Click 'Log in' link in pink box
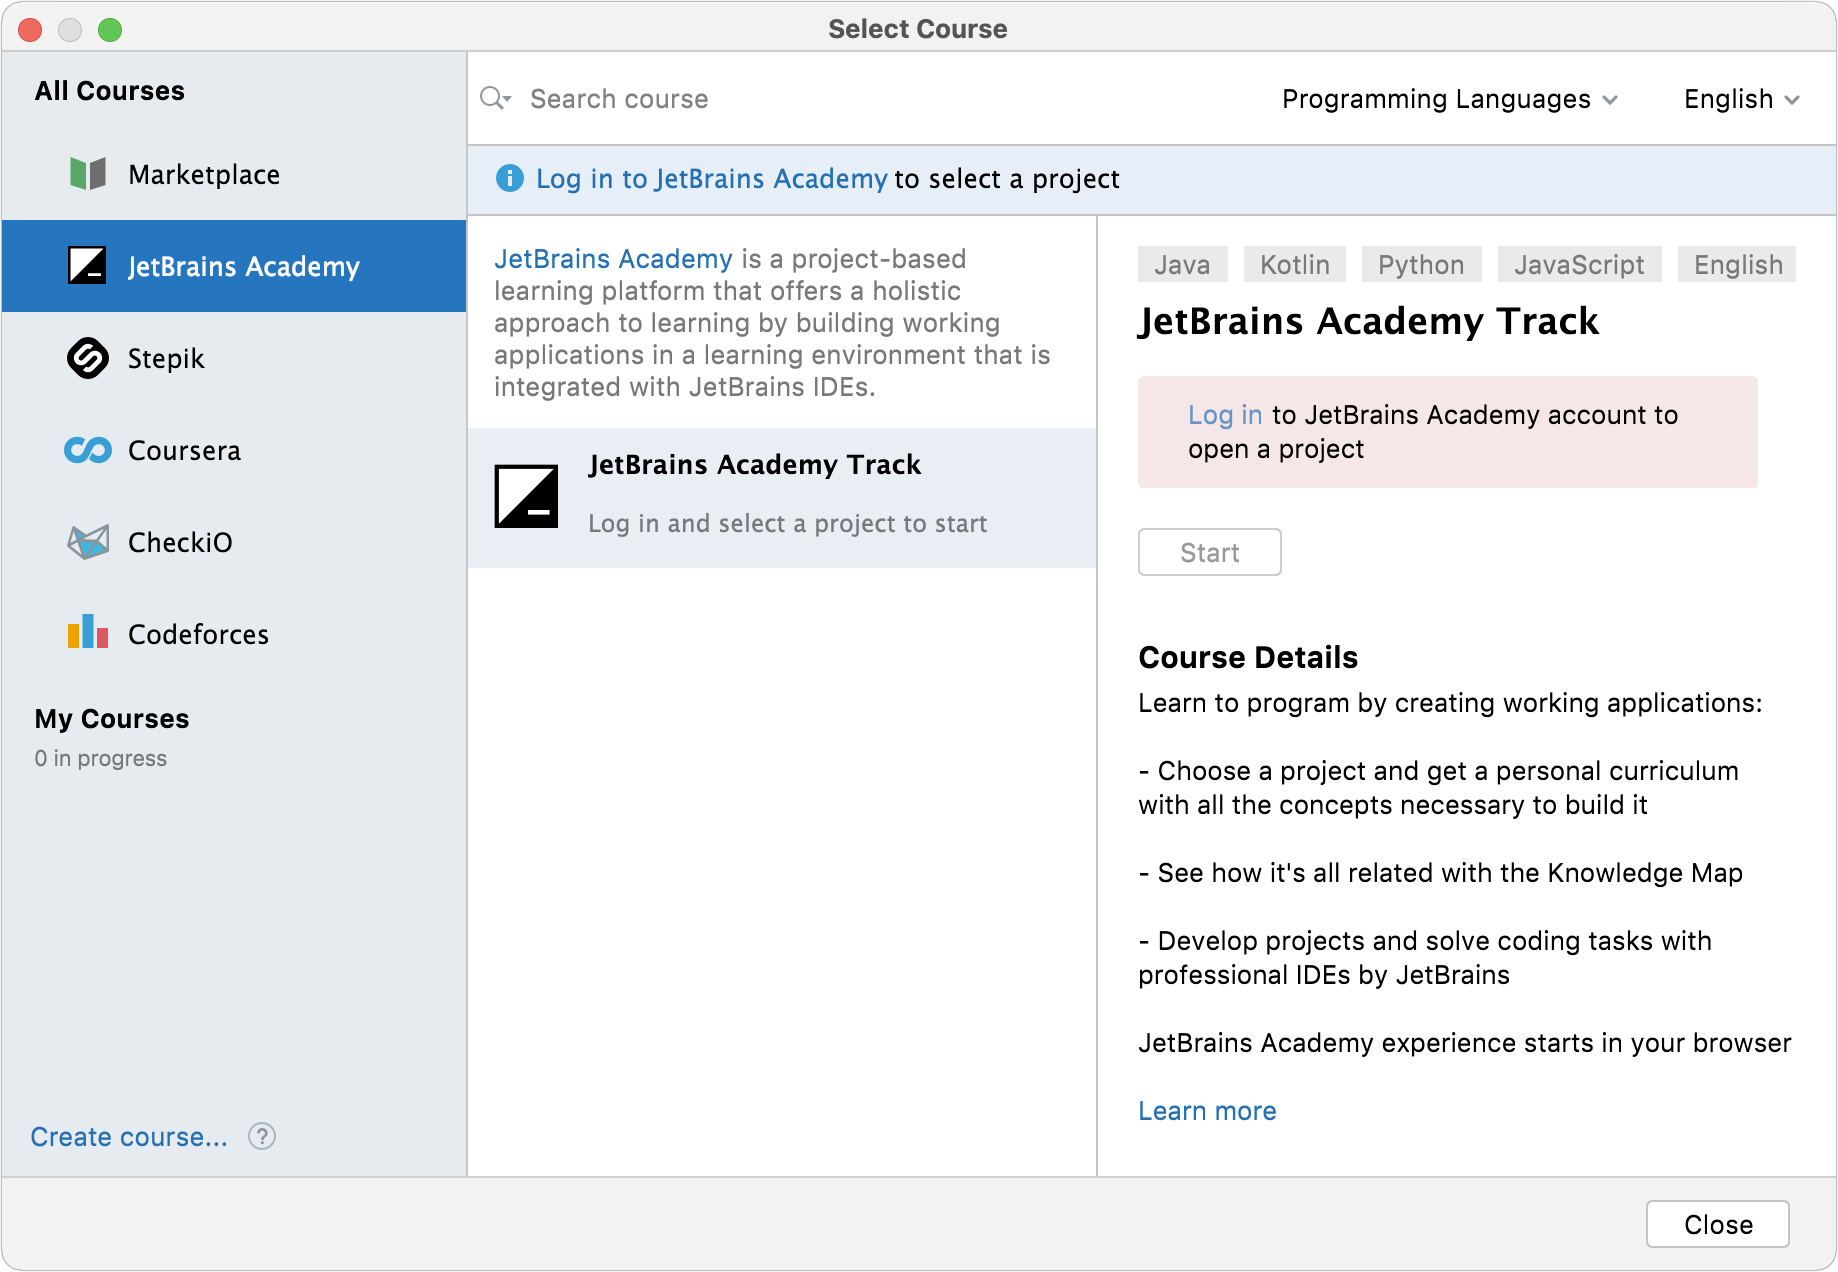This screenshot has width=1838, height=1272. (x=1225, y=414)
